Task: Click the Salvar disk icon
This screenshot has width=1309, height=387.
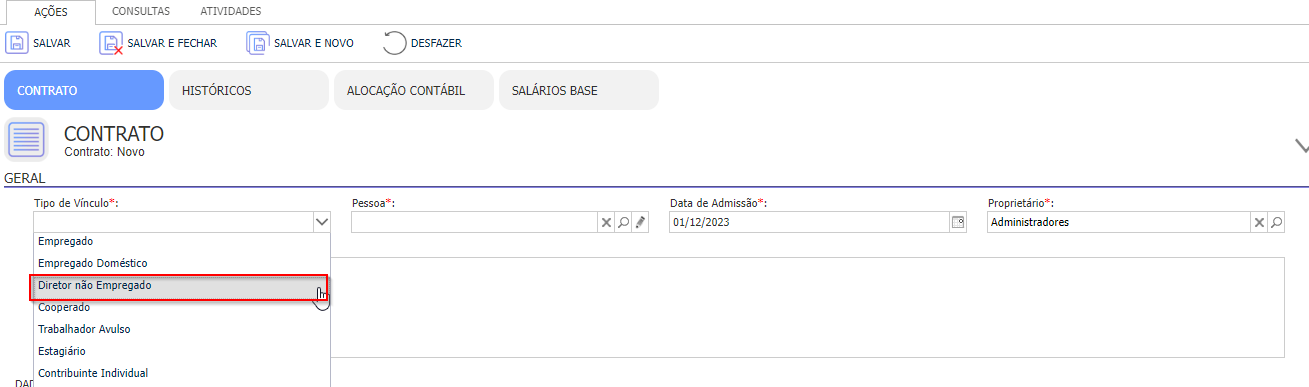Action: (17, 43)
